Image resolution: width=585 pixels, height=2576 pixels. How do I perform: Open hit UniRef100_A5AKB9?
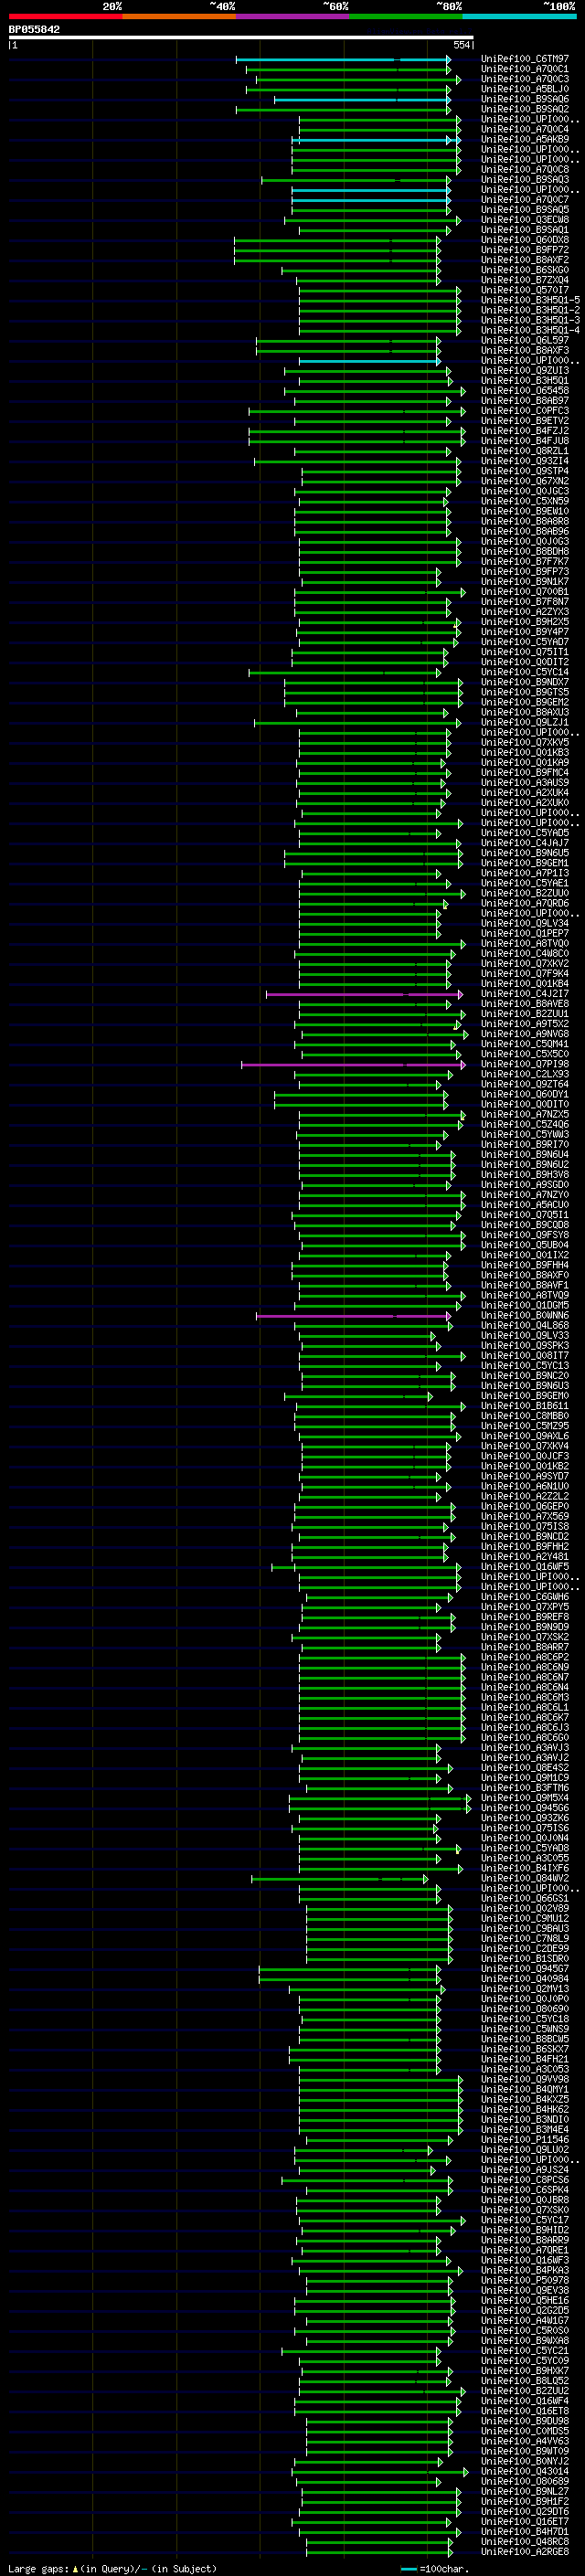click(525, 139)
